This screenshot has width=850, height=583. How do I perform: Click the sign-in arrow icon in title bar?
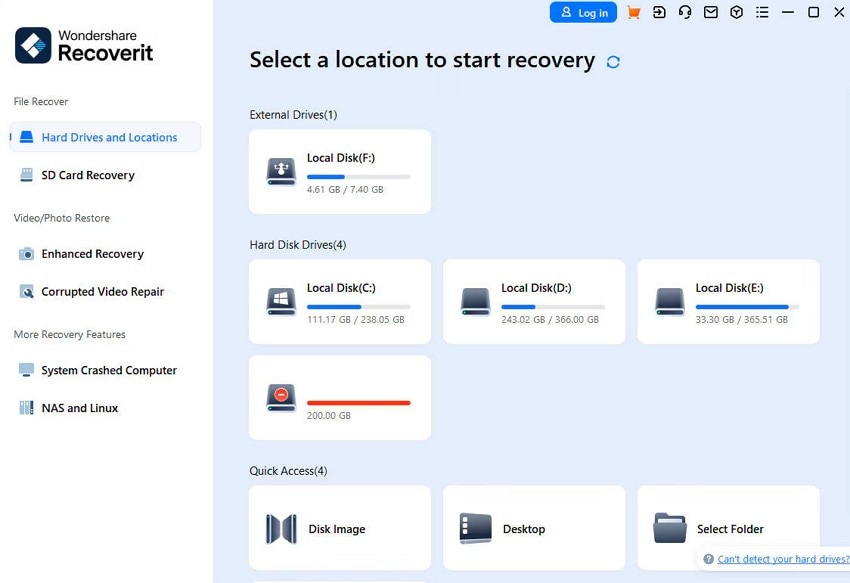[659, 12]
